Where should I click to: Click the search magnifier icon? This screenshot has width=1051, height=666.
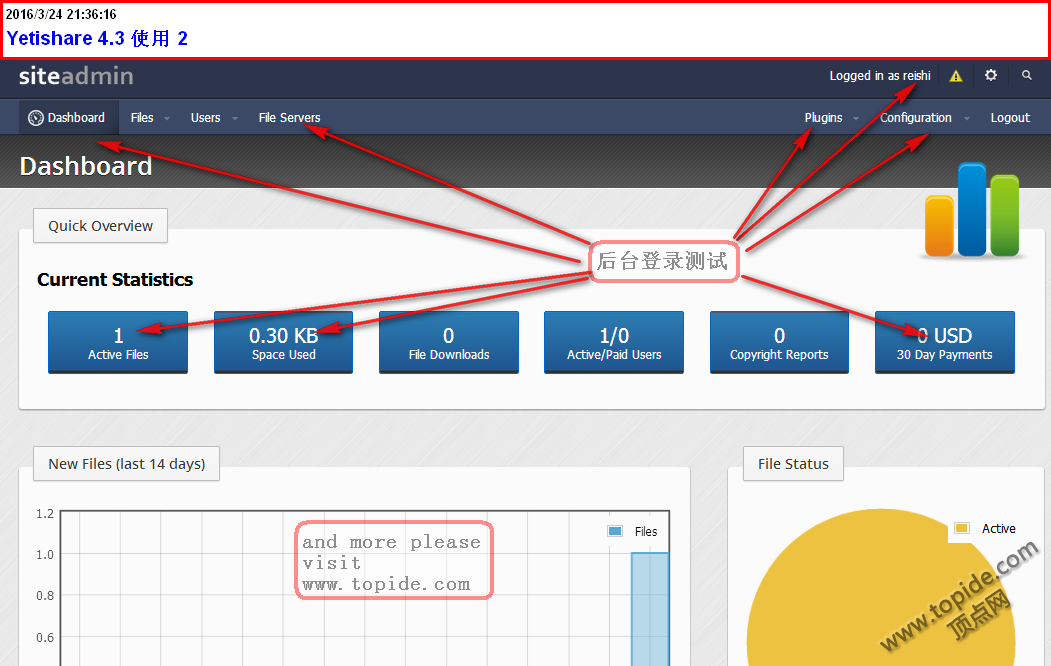coord(1026,75)
